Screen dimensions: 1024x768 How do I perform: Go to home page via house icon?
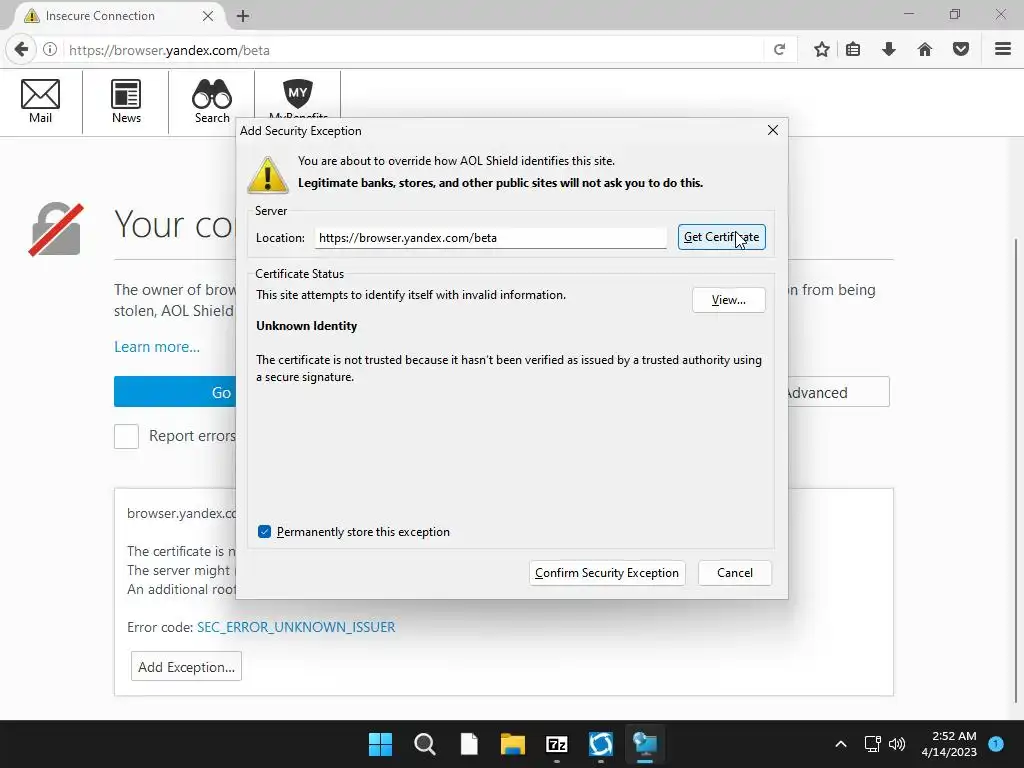925,50
